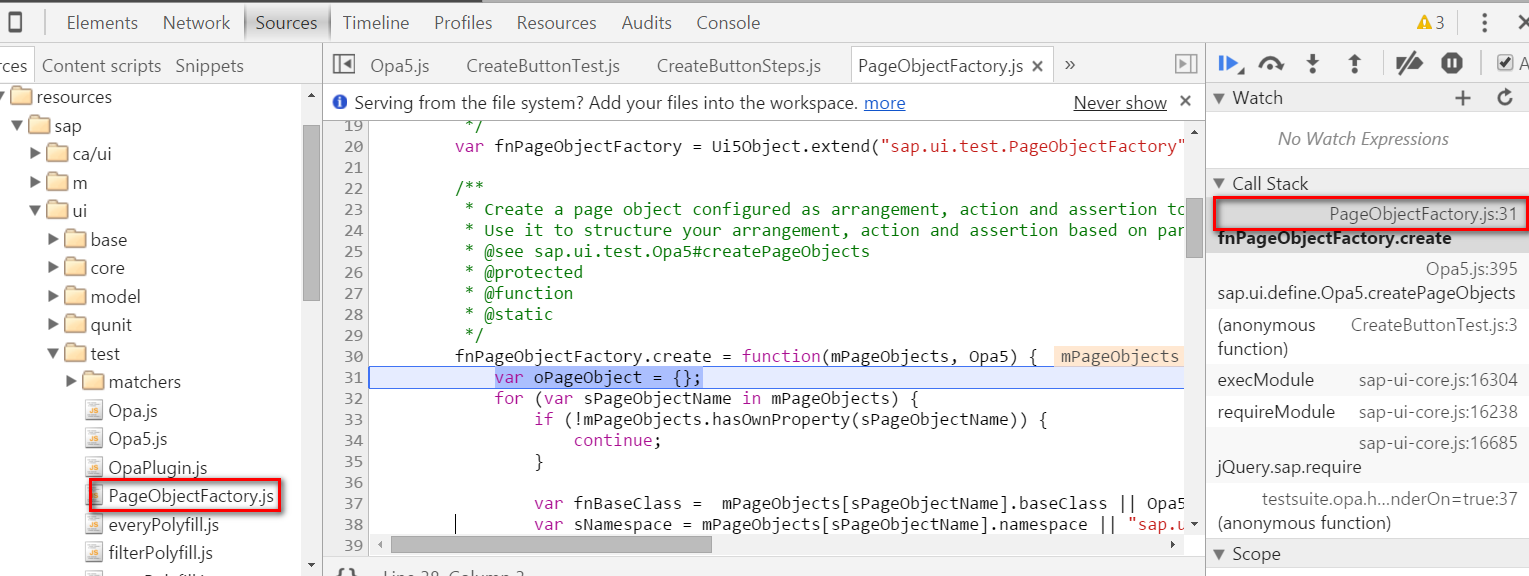The width and height of the screenshot is (1529, 576).
Task: Toggle the debugger sidebar icon
Action: tap(1185, 64)
